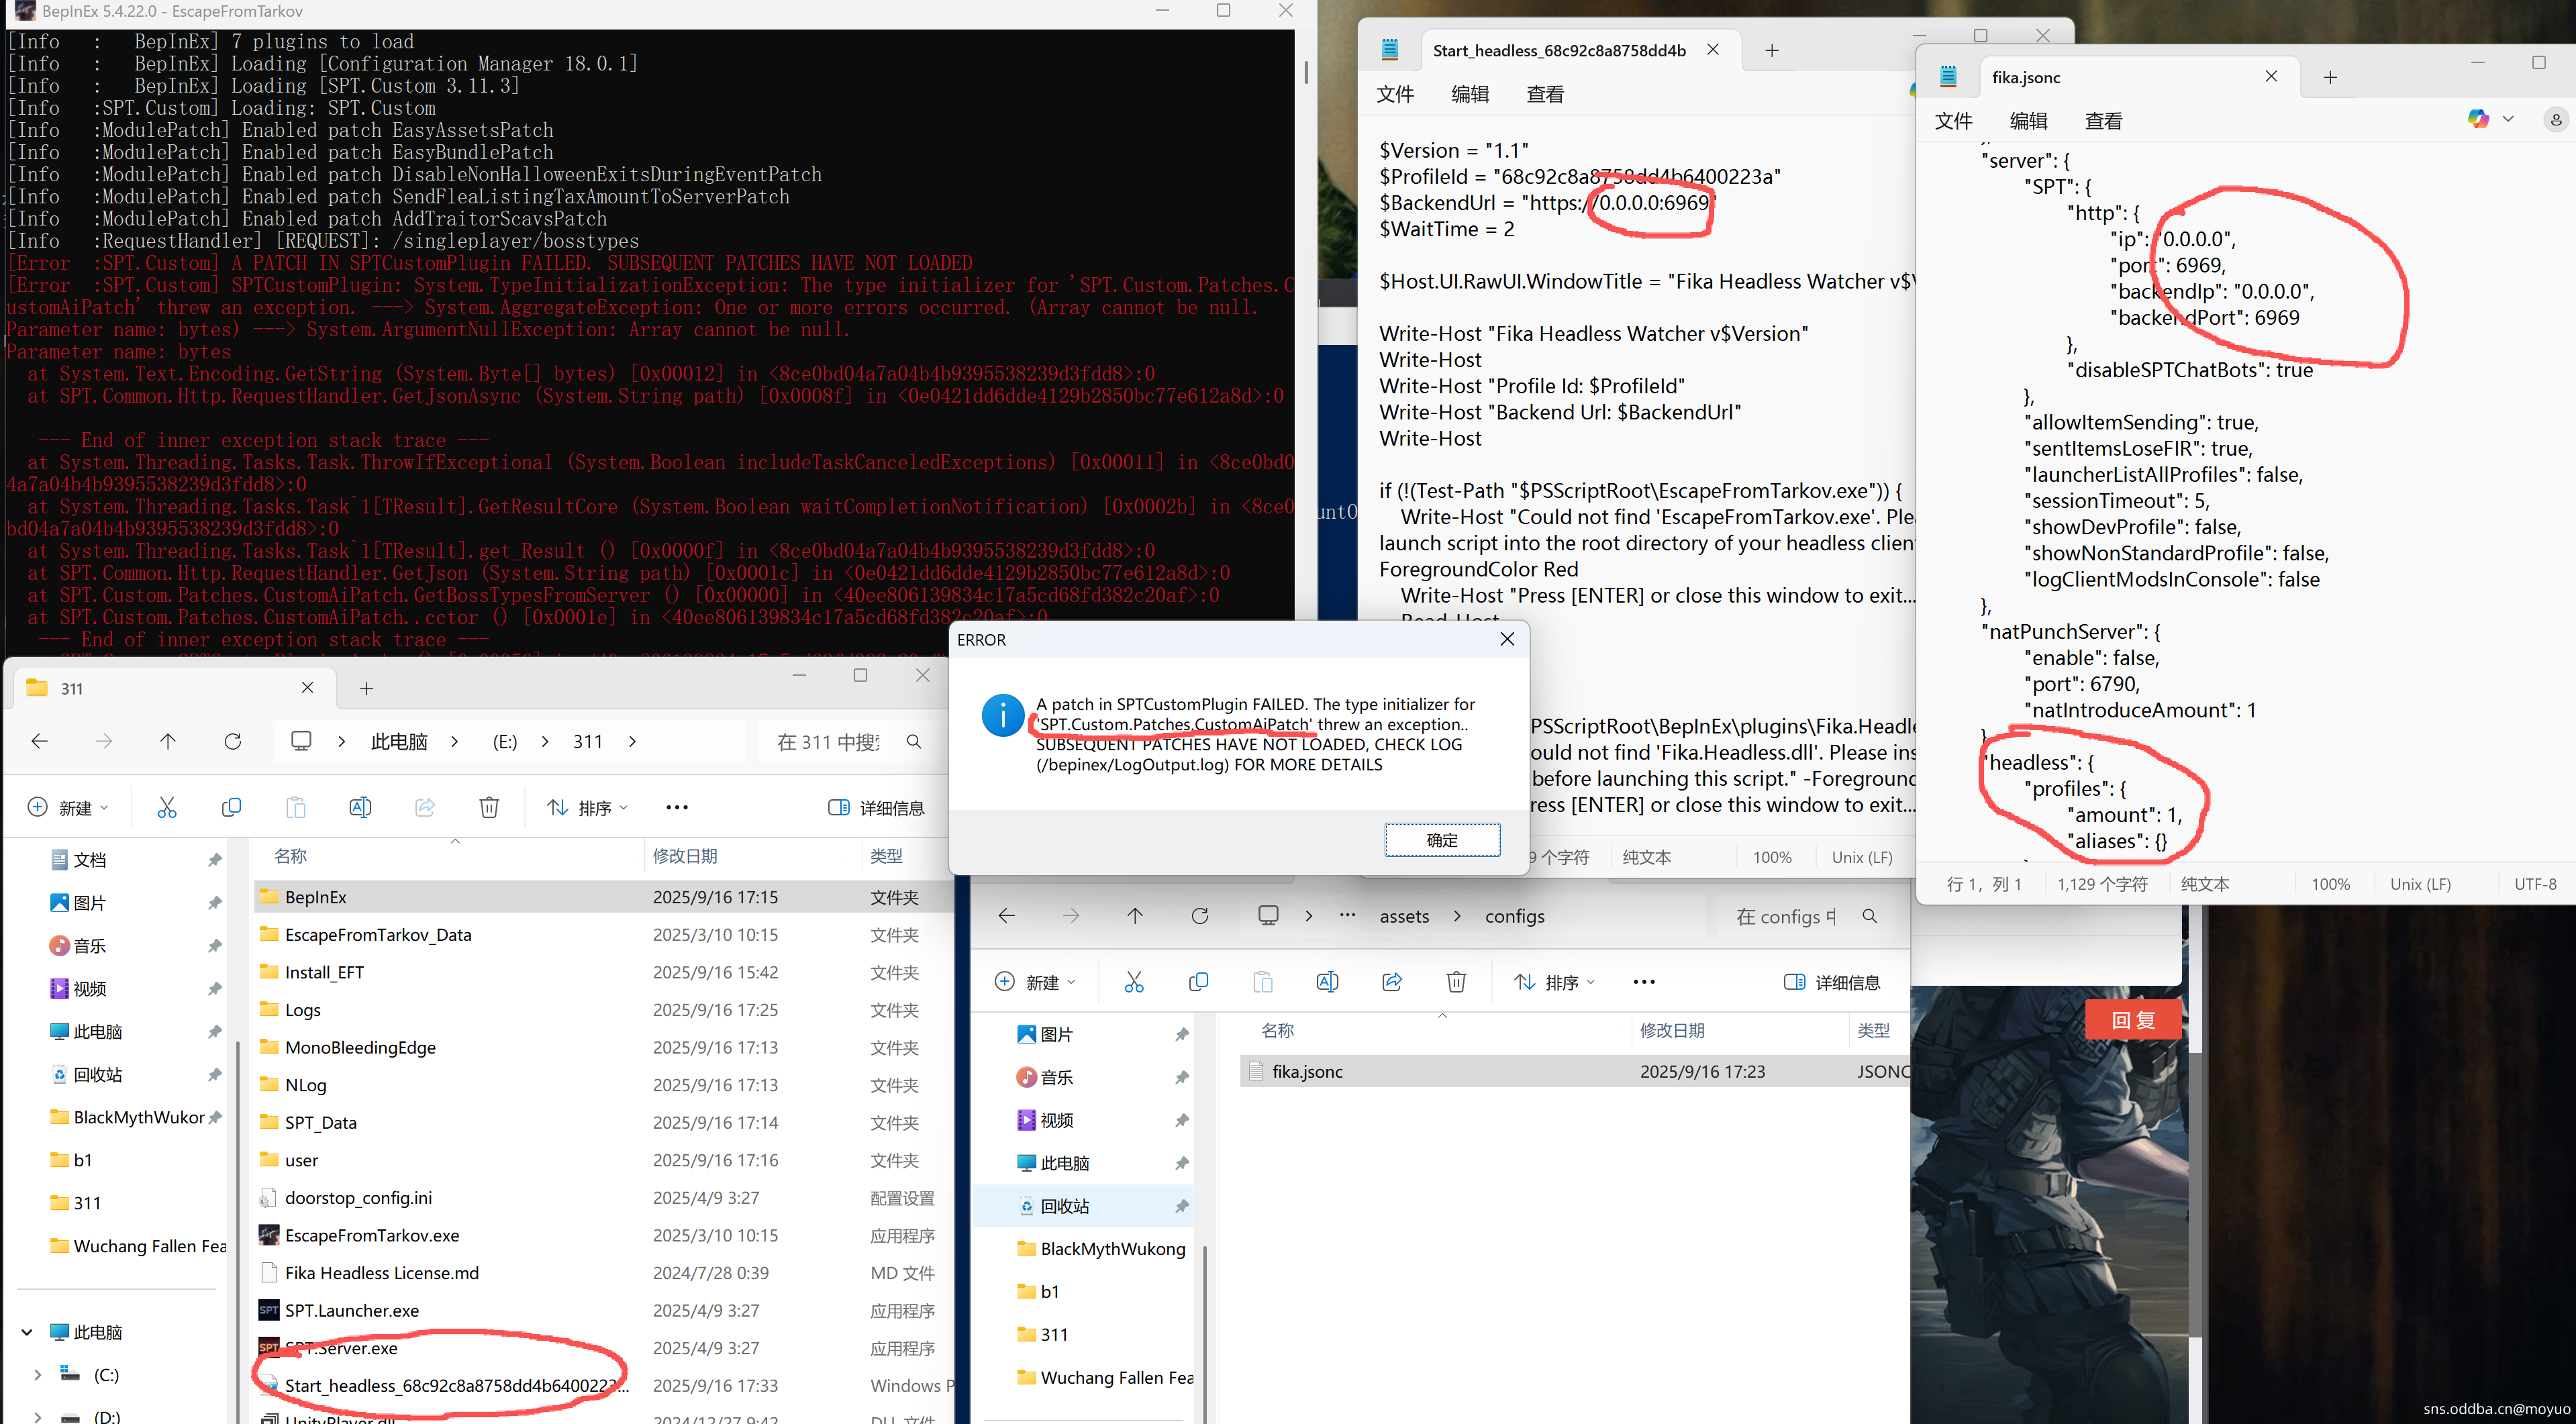Click the cut icon in configs Explorer toolbar
The width and height of the screenshot is (2576, 1424).
tap(1134, 982)
